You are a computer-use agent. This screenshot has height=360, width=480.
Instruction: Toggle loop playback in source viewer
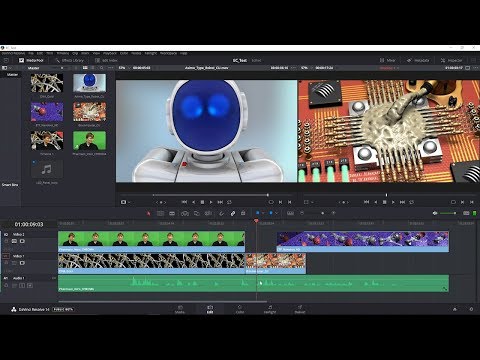pyautogui.click(x=229, y=202)
